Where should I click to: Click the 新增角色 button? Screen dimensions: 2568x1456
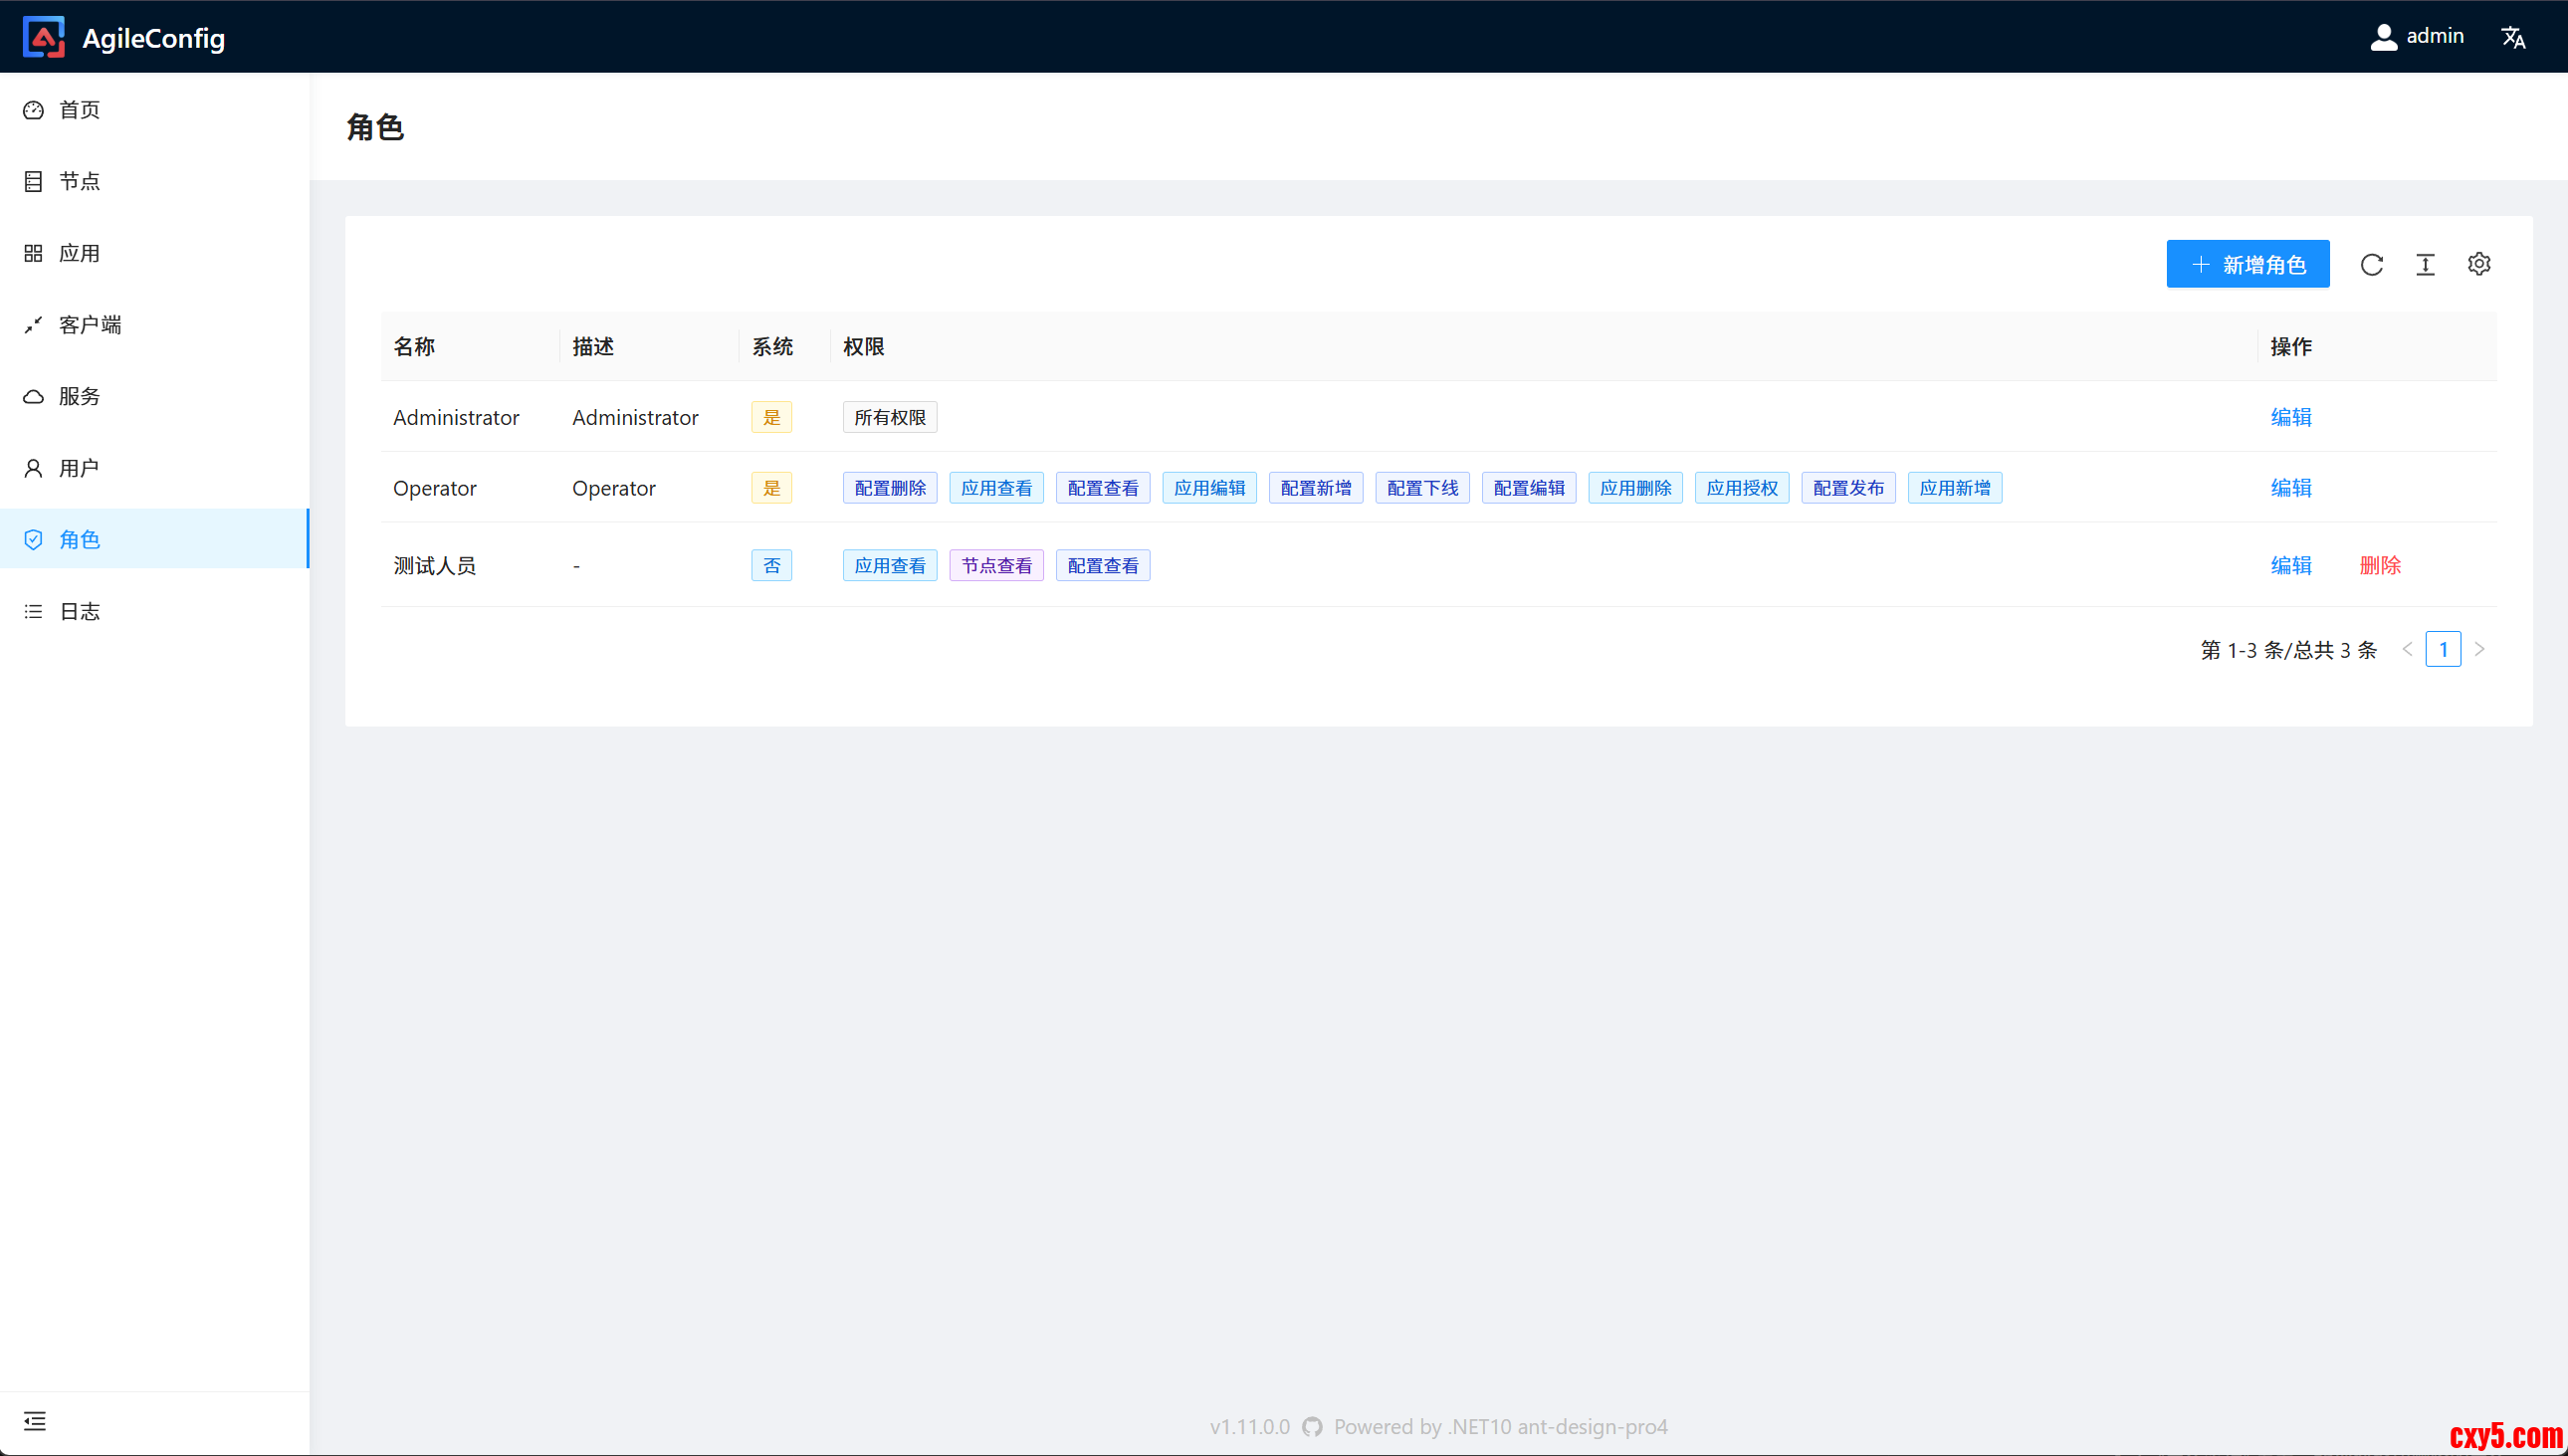2247,264
